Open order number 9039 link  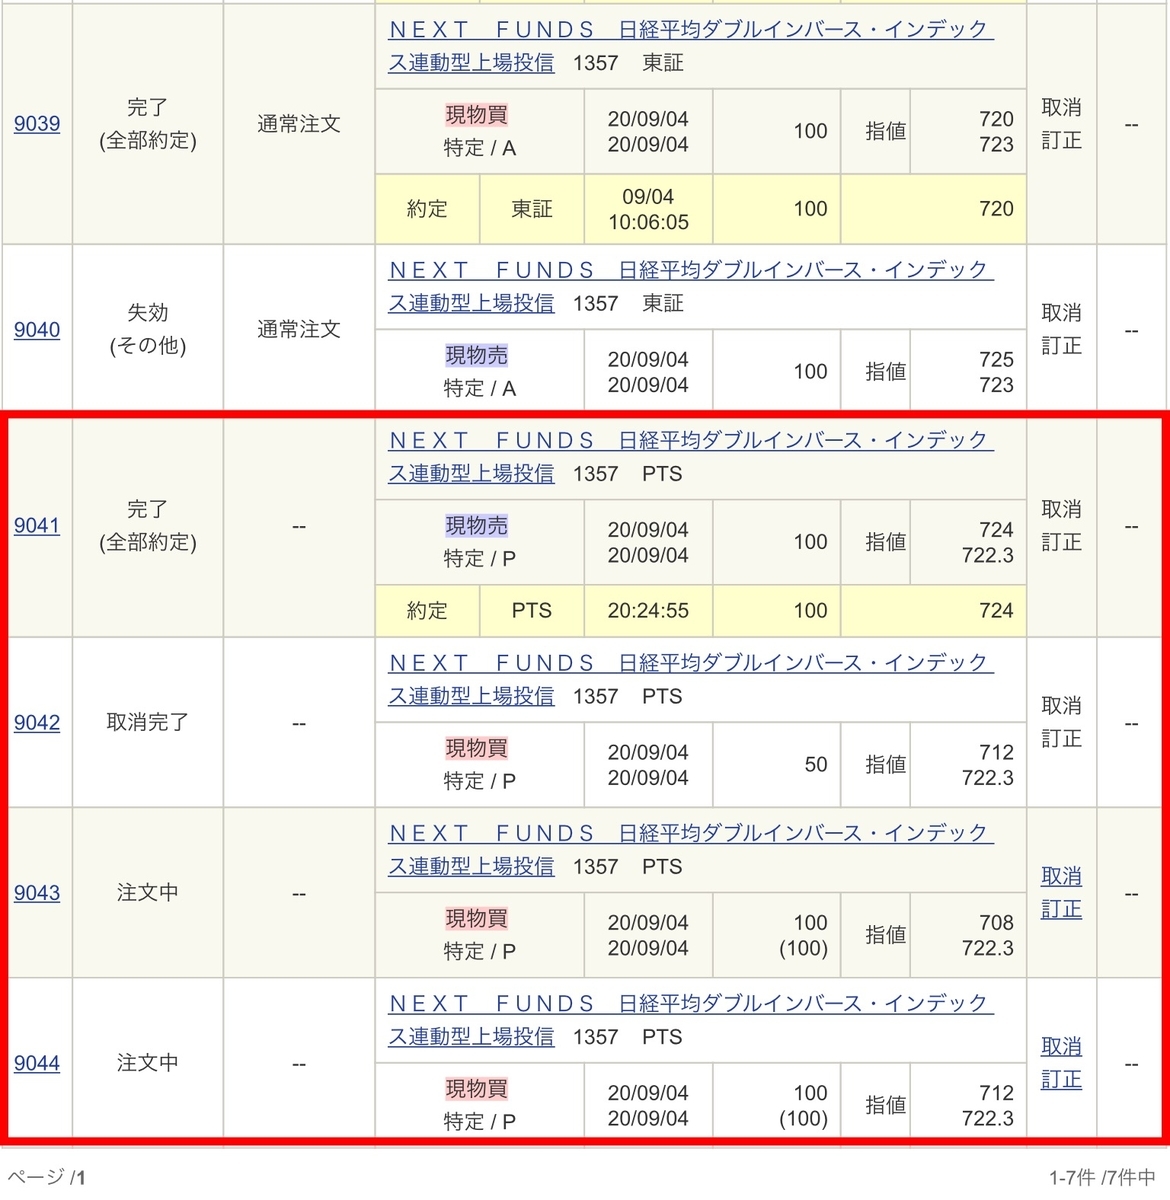pos(37,124)
